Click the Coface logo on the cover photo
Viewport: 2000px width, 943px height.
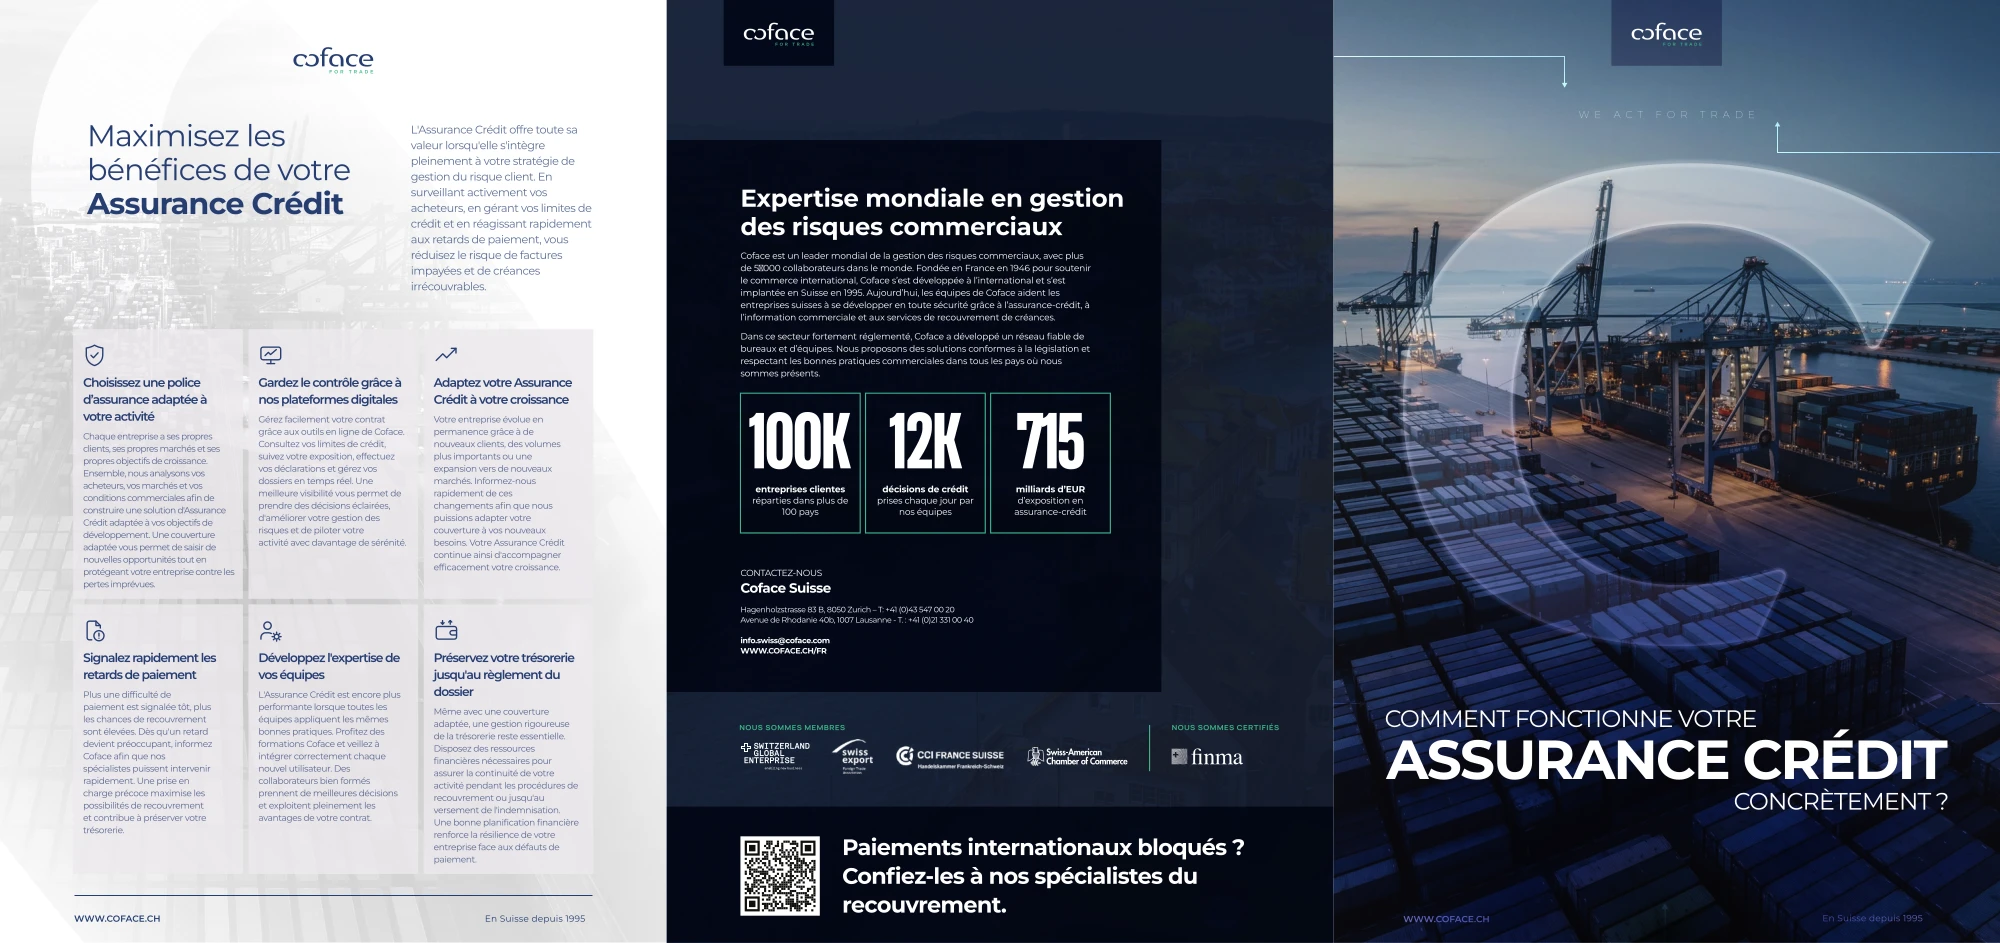pyautogui.click(x=1666, y=34)
